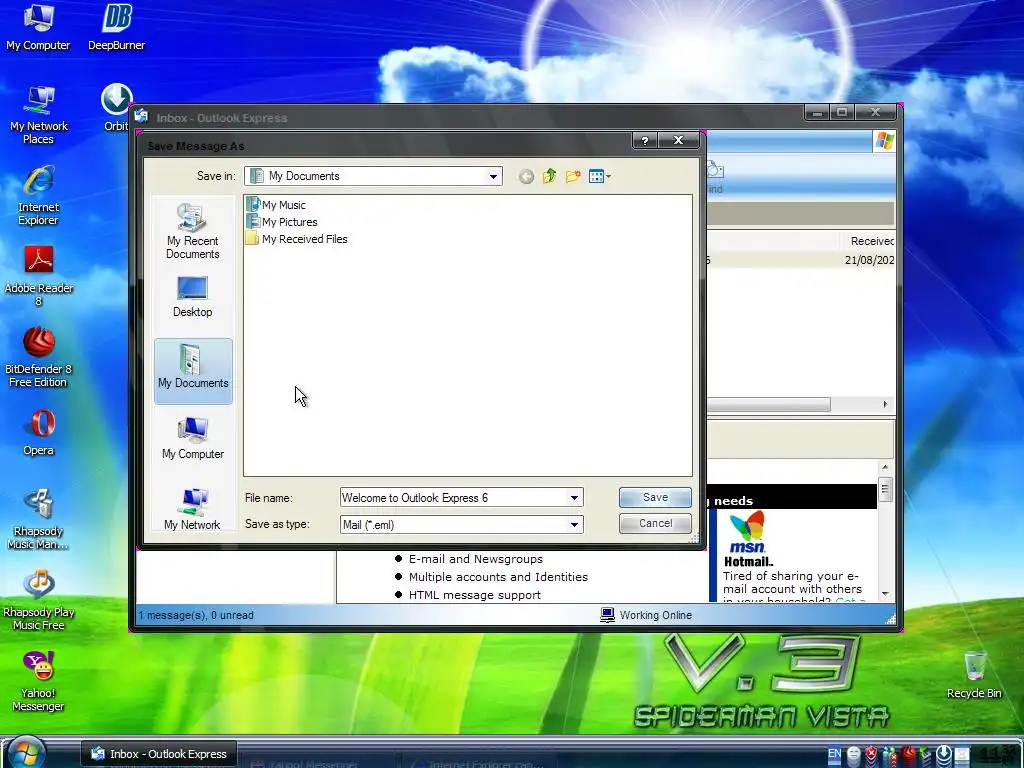Select Adobe Reader 8 desktop icon
This screenshot has width=1024, height=768.
click(39, 276)
